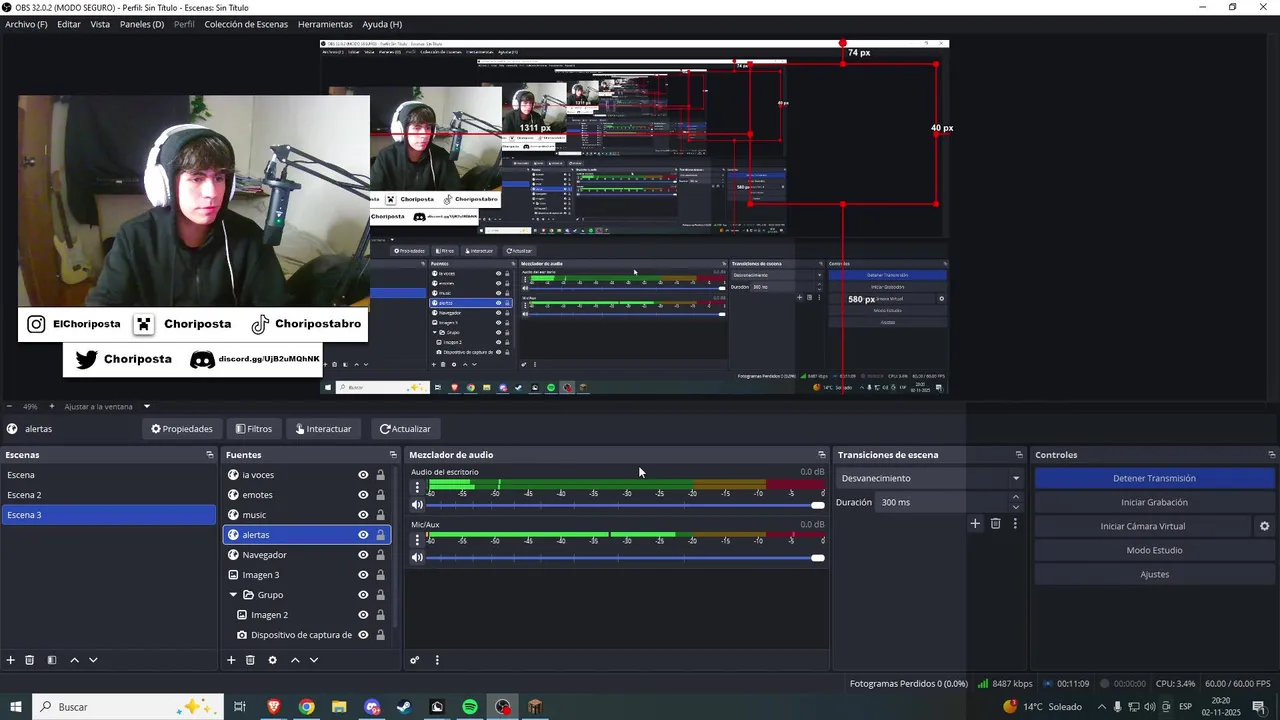
Task: Open Archivo (F) menu
Action: (26, 24)
